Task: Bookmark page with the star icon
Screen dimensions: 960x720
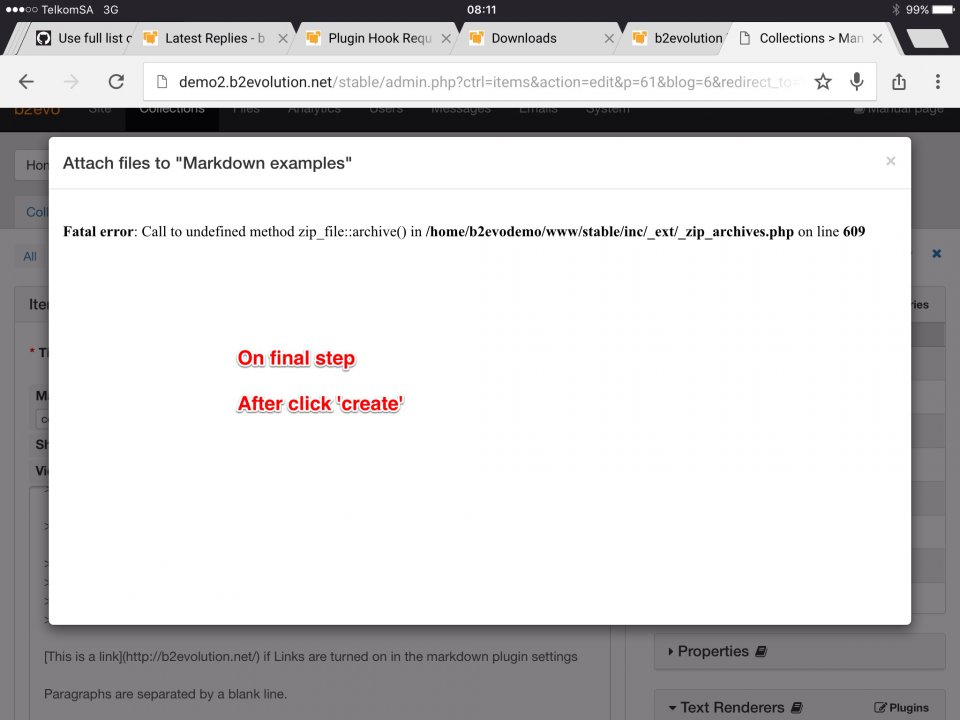Action: [823, 81]
